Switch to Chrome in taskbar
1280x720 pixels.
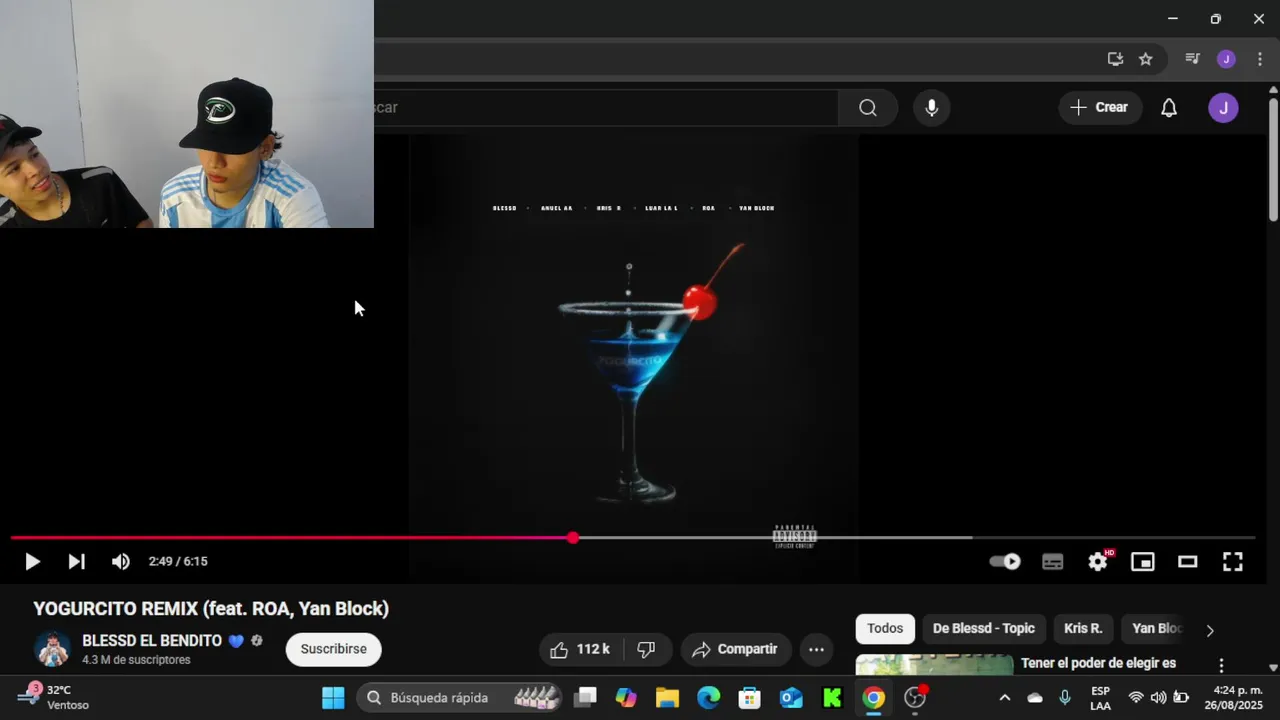[x=874, y=698]
